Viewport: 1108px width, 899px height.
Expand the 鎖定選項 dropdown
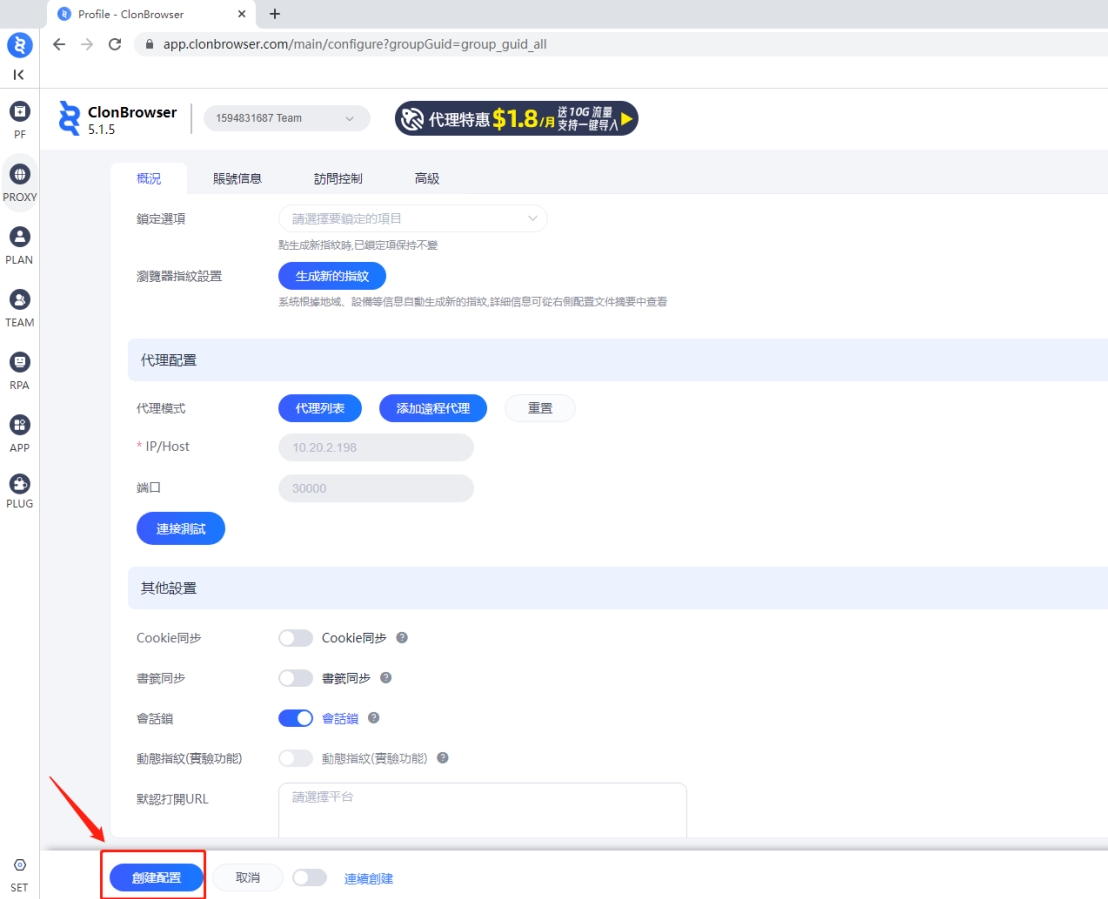tap(412, 218)
